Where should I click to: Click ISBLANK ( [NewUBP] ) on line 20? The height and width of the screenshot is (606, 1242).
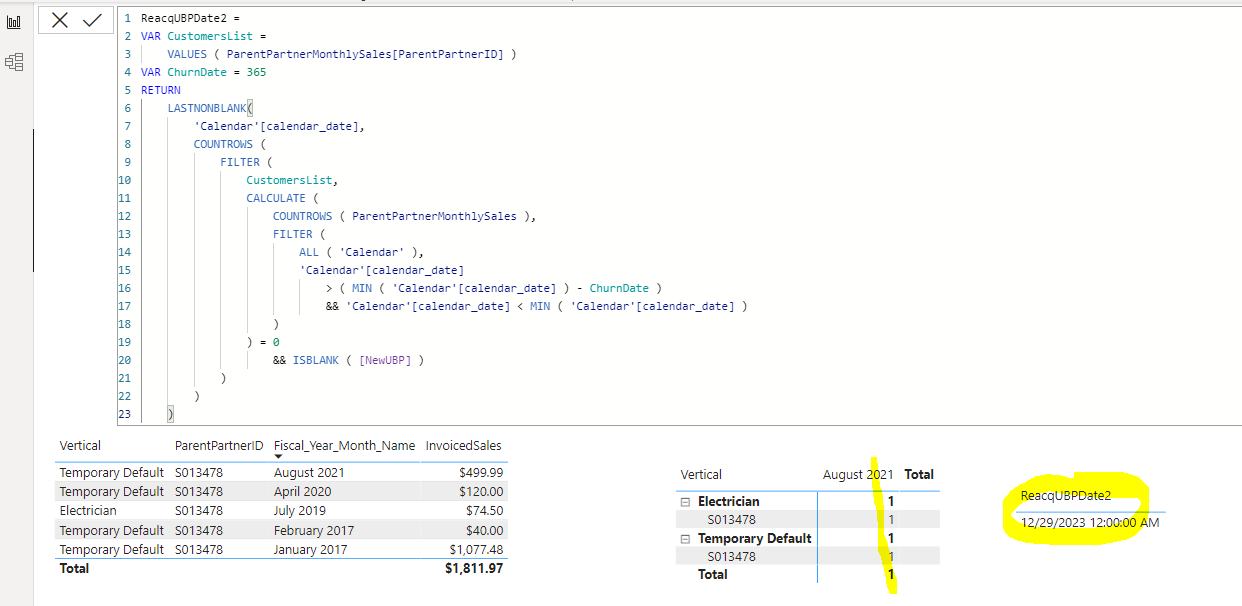click(358, 360)
